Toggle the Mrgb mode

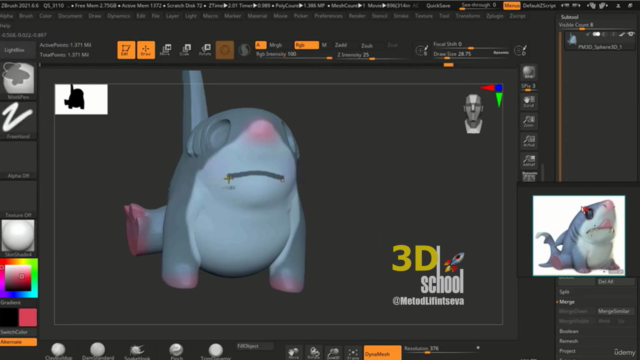(x=276, y=45)
